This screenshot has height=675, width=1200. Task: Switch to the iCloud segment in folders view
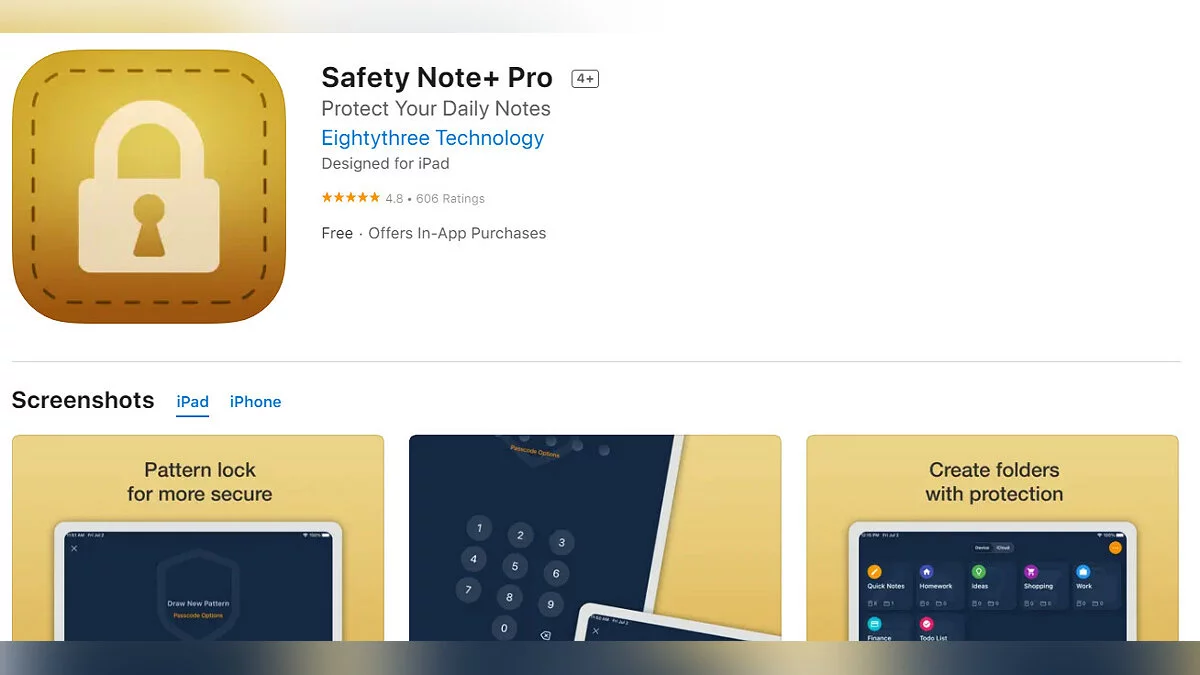click(x=1003, y=548)
